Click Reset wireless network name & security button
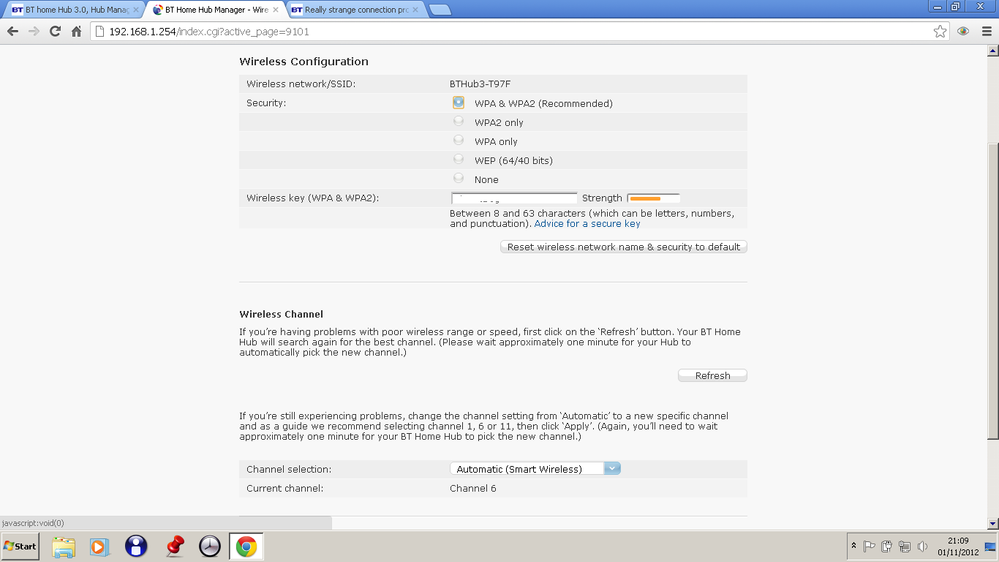Screen dimensions: 999x562 pos(623,247)
